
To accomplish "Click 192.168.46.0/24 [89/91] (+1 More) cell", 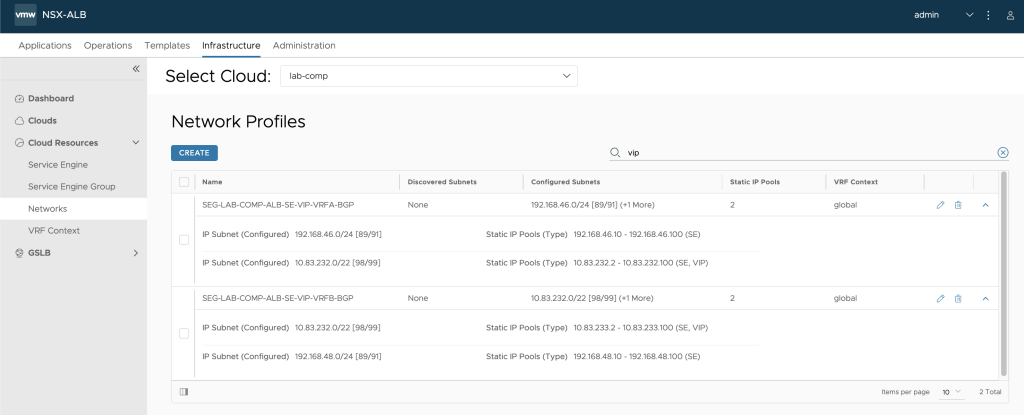I will tap(592, 205).
